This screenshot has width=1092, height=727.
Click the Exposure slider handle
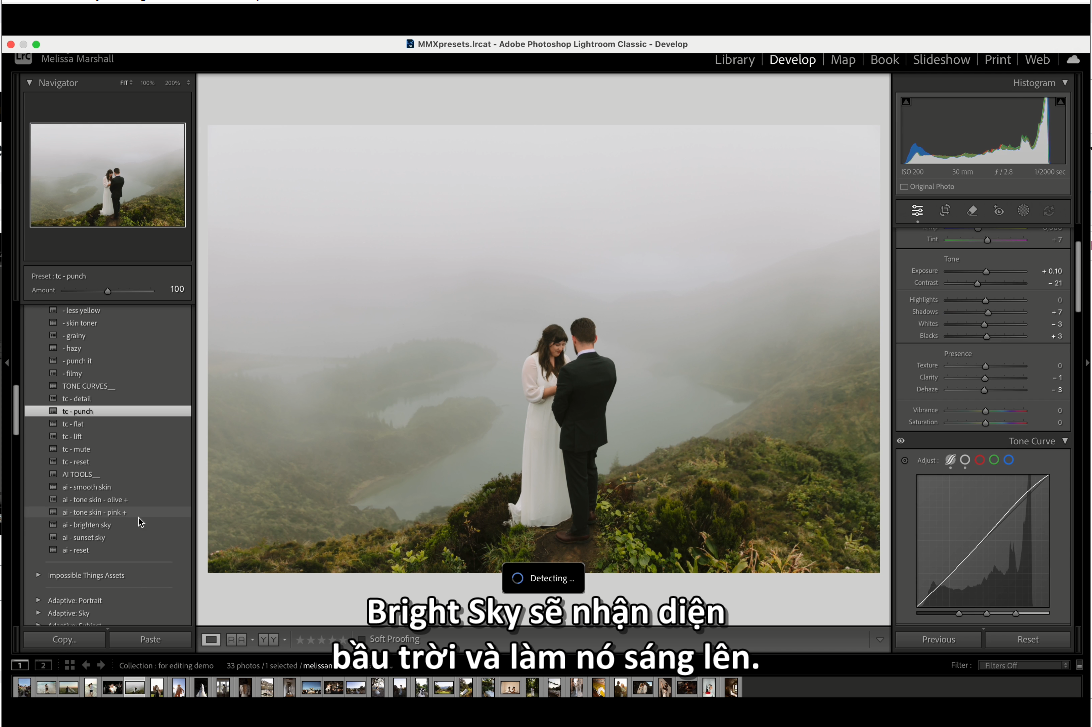point(986,271)
